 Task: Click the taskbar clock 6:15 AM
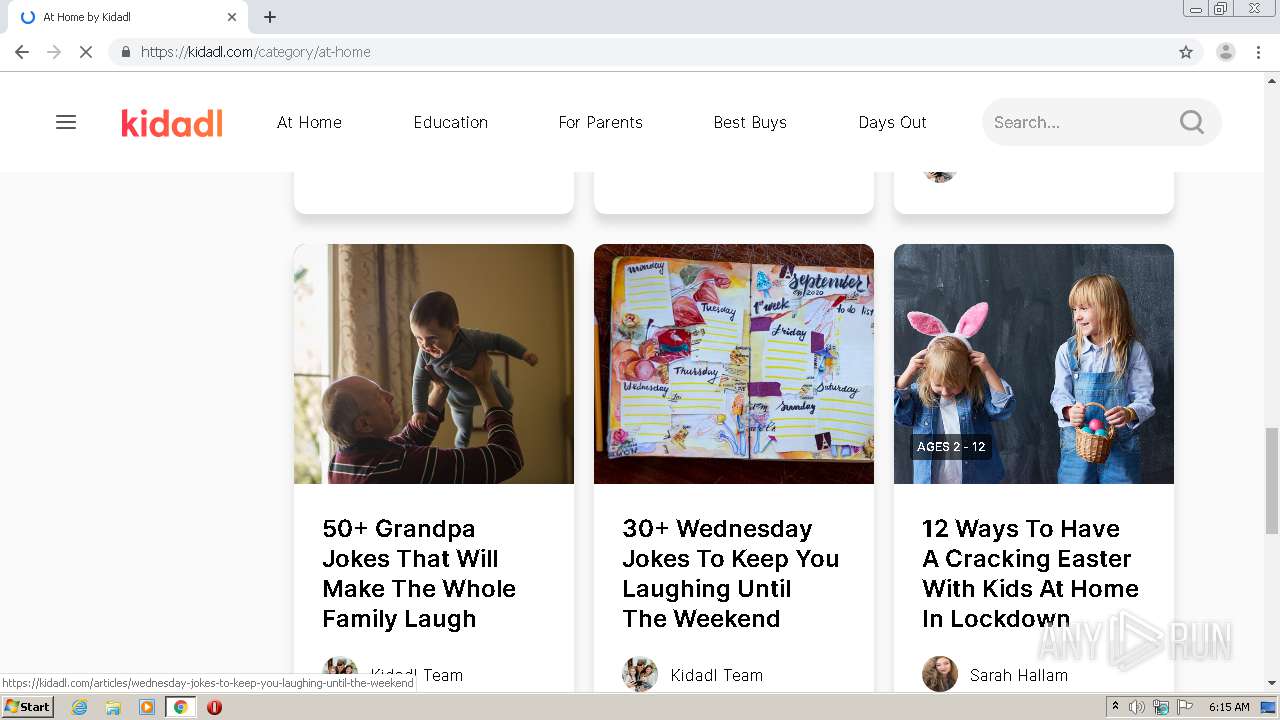[1229, 707]
